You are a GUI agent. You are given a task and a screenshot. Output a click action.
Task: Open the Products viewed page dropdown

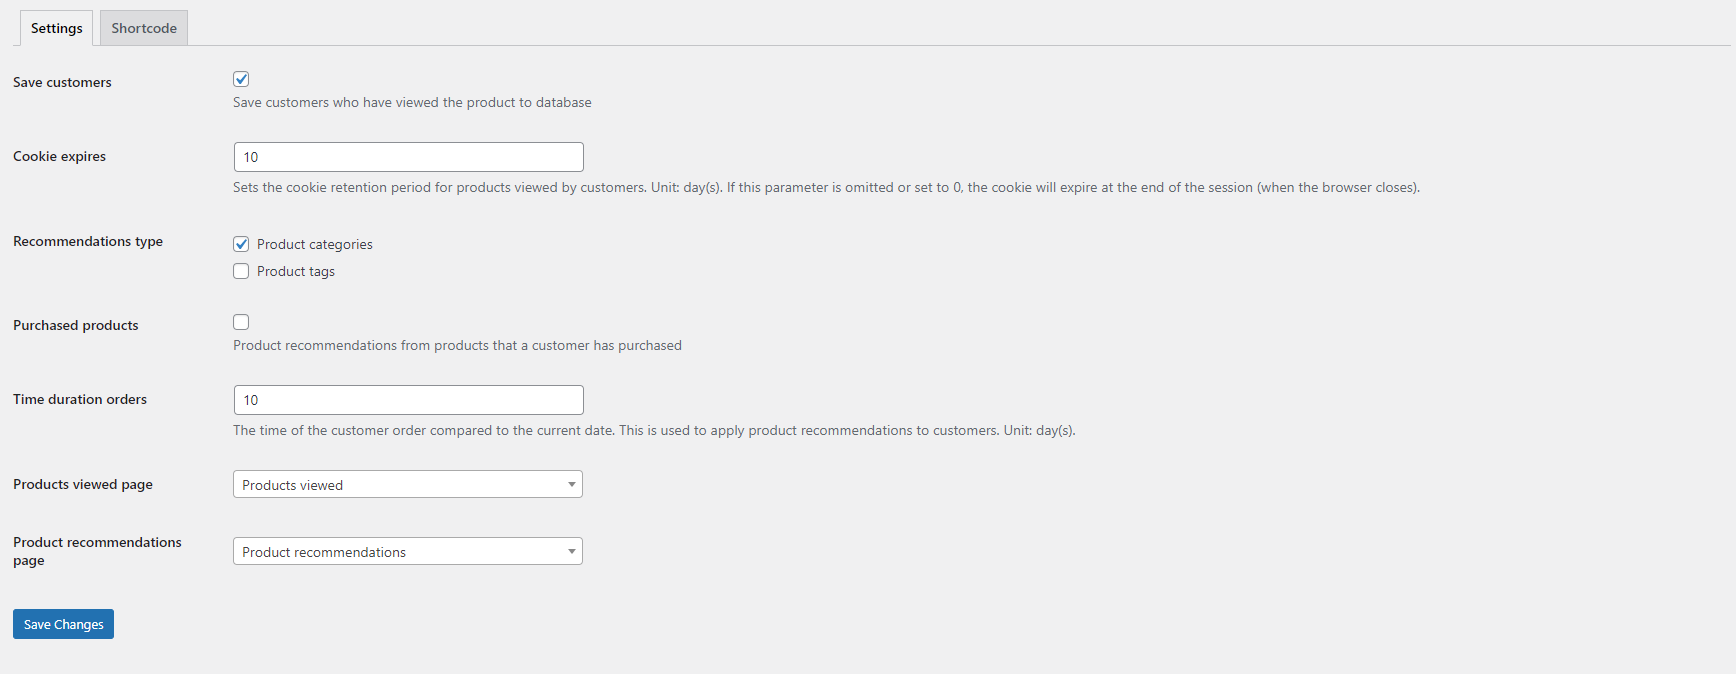pyautogui.click(x=408, y=485)
